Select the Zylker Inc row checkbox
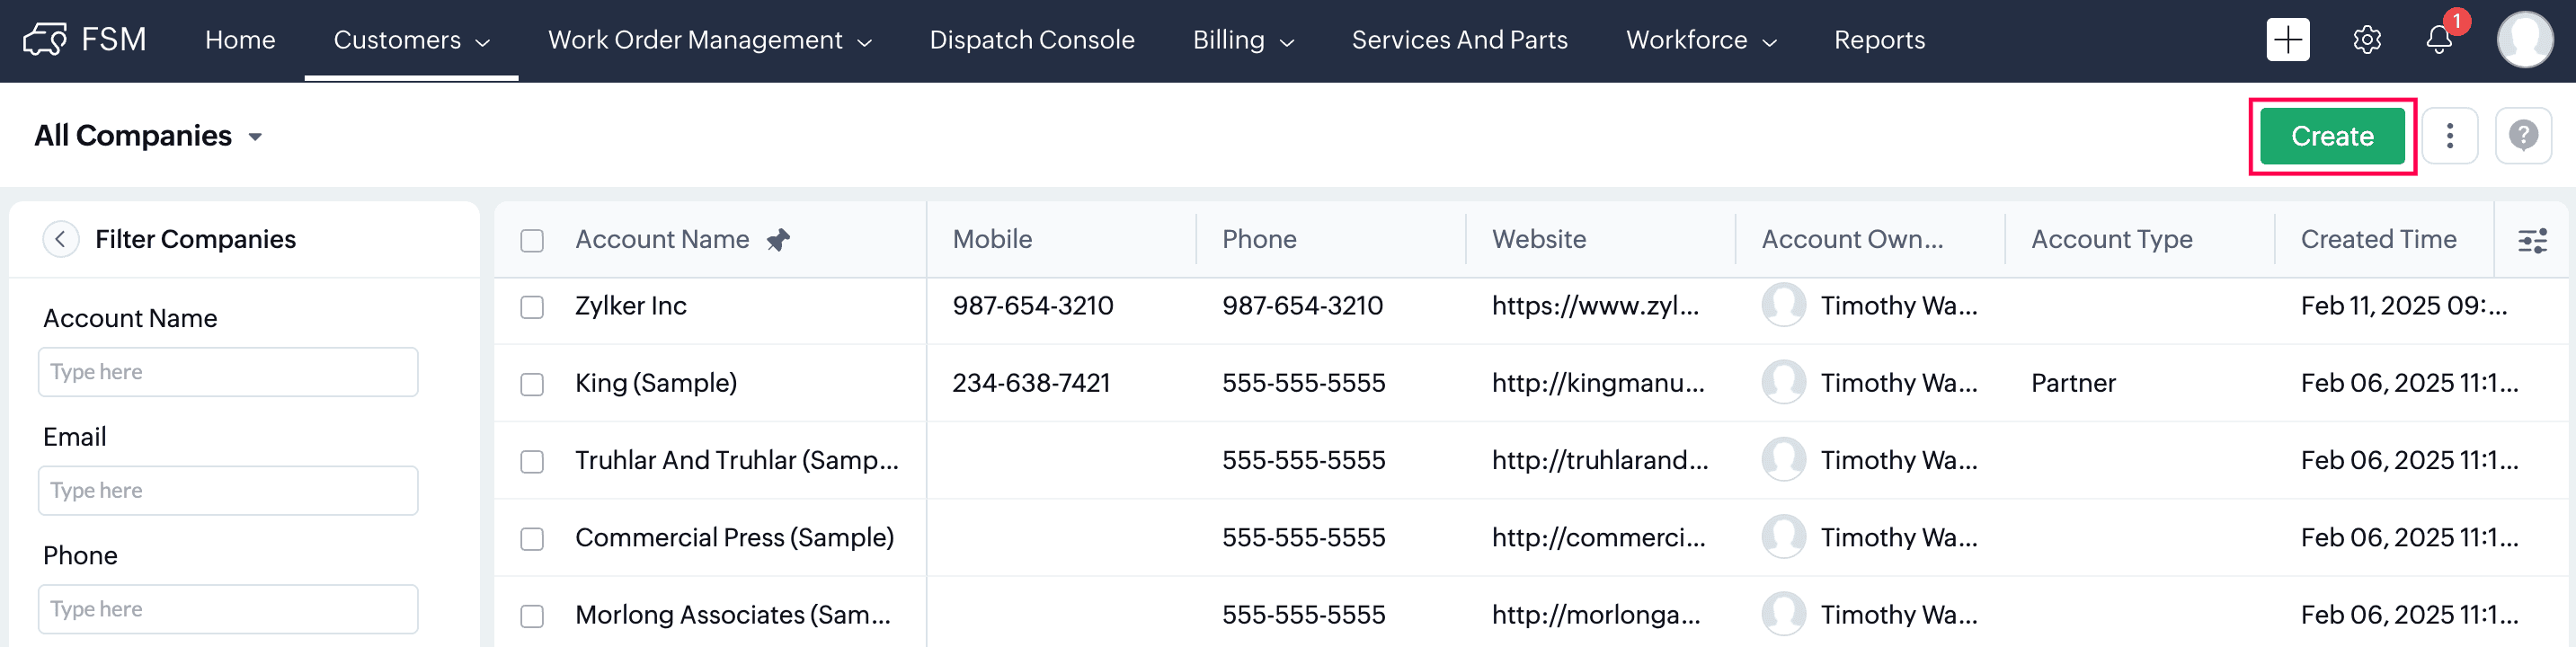 point(532,307)
